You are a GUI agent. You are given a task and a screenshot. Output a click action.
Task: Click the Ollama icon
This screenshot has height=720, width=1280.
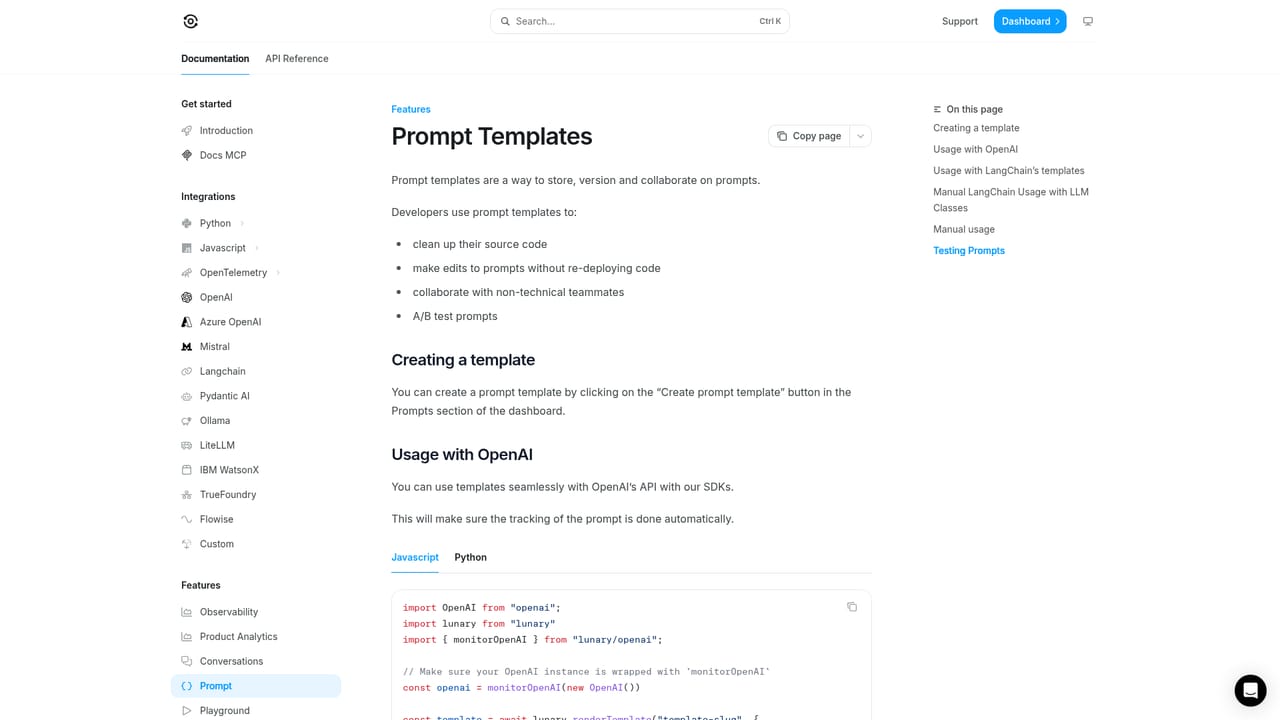tap(187, 421)
